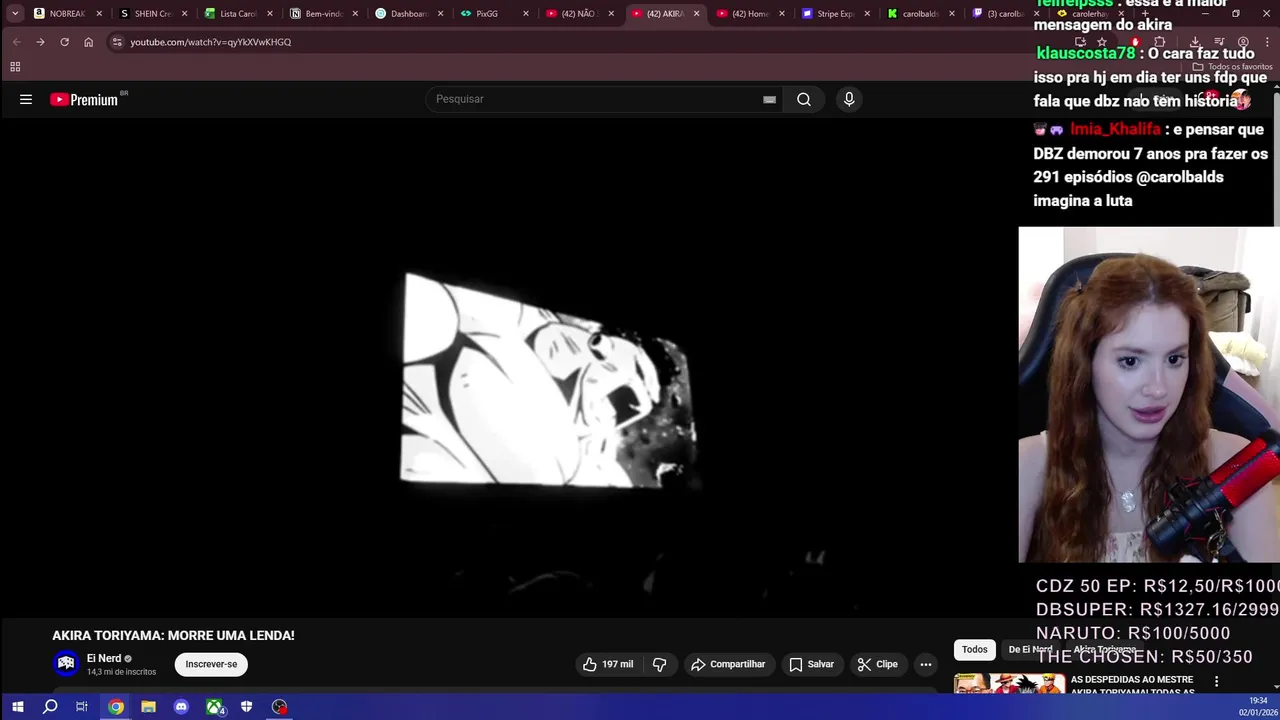
Task: Go back with browser back arrow
Action: point(16,42)
